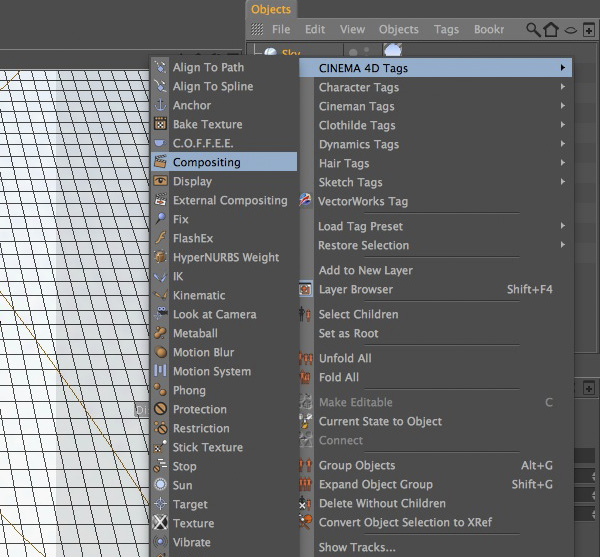Click the Sun tag icon
This screenshot has width=600, height=557.
pos(160,485)
